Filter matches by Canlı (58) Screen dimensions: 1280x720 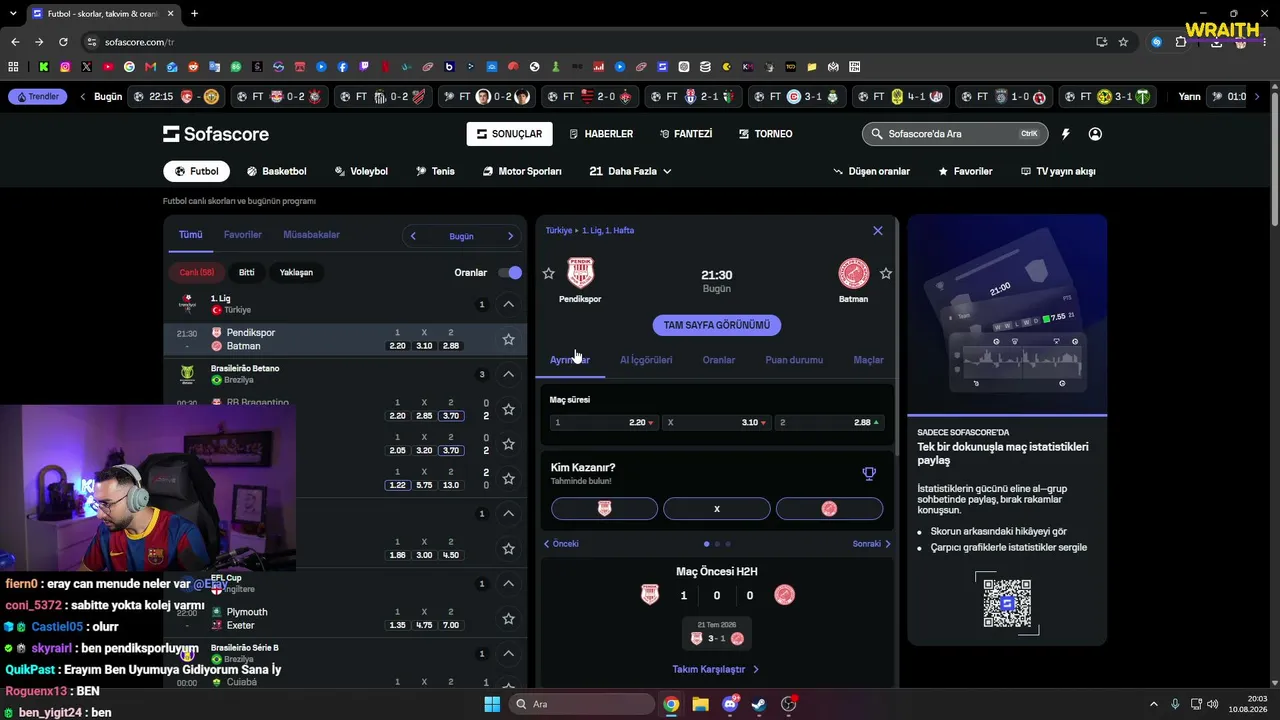click(x=197, y=272)
